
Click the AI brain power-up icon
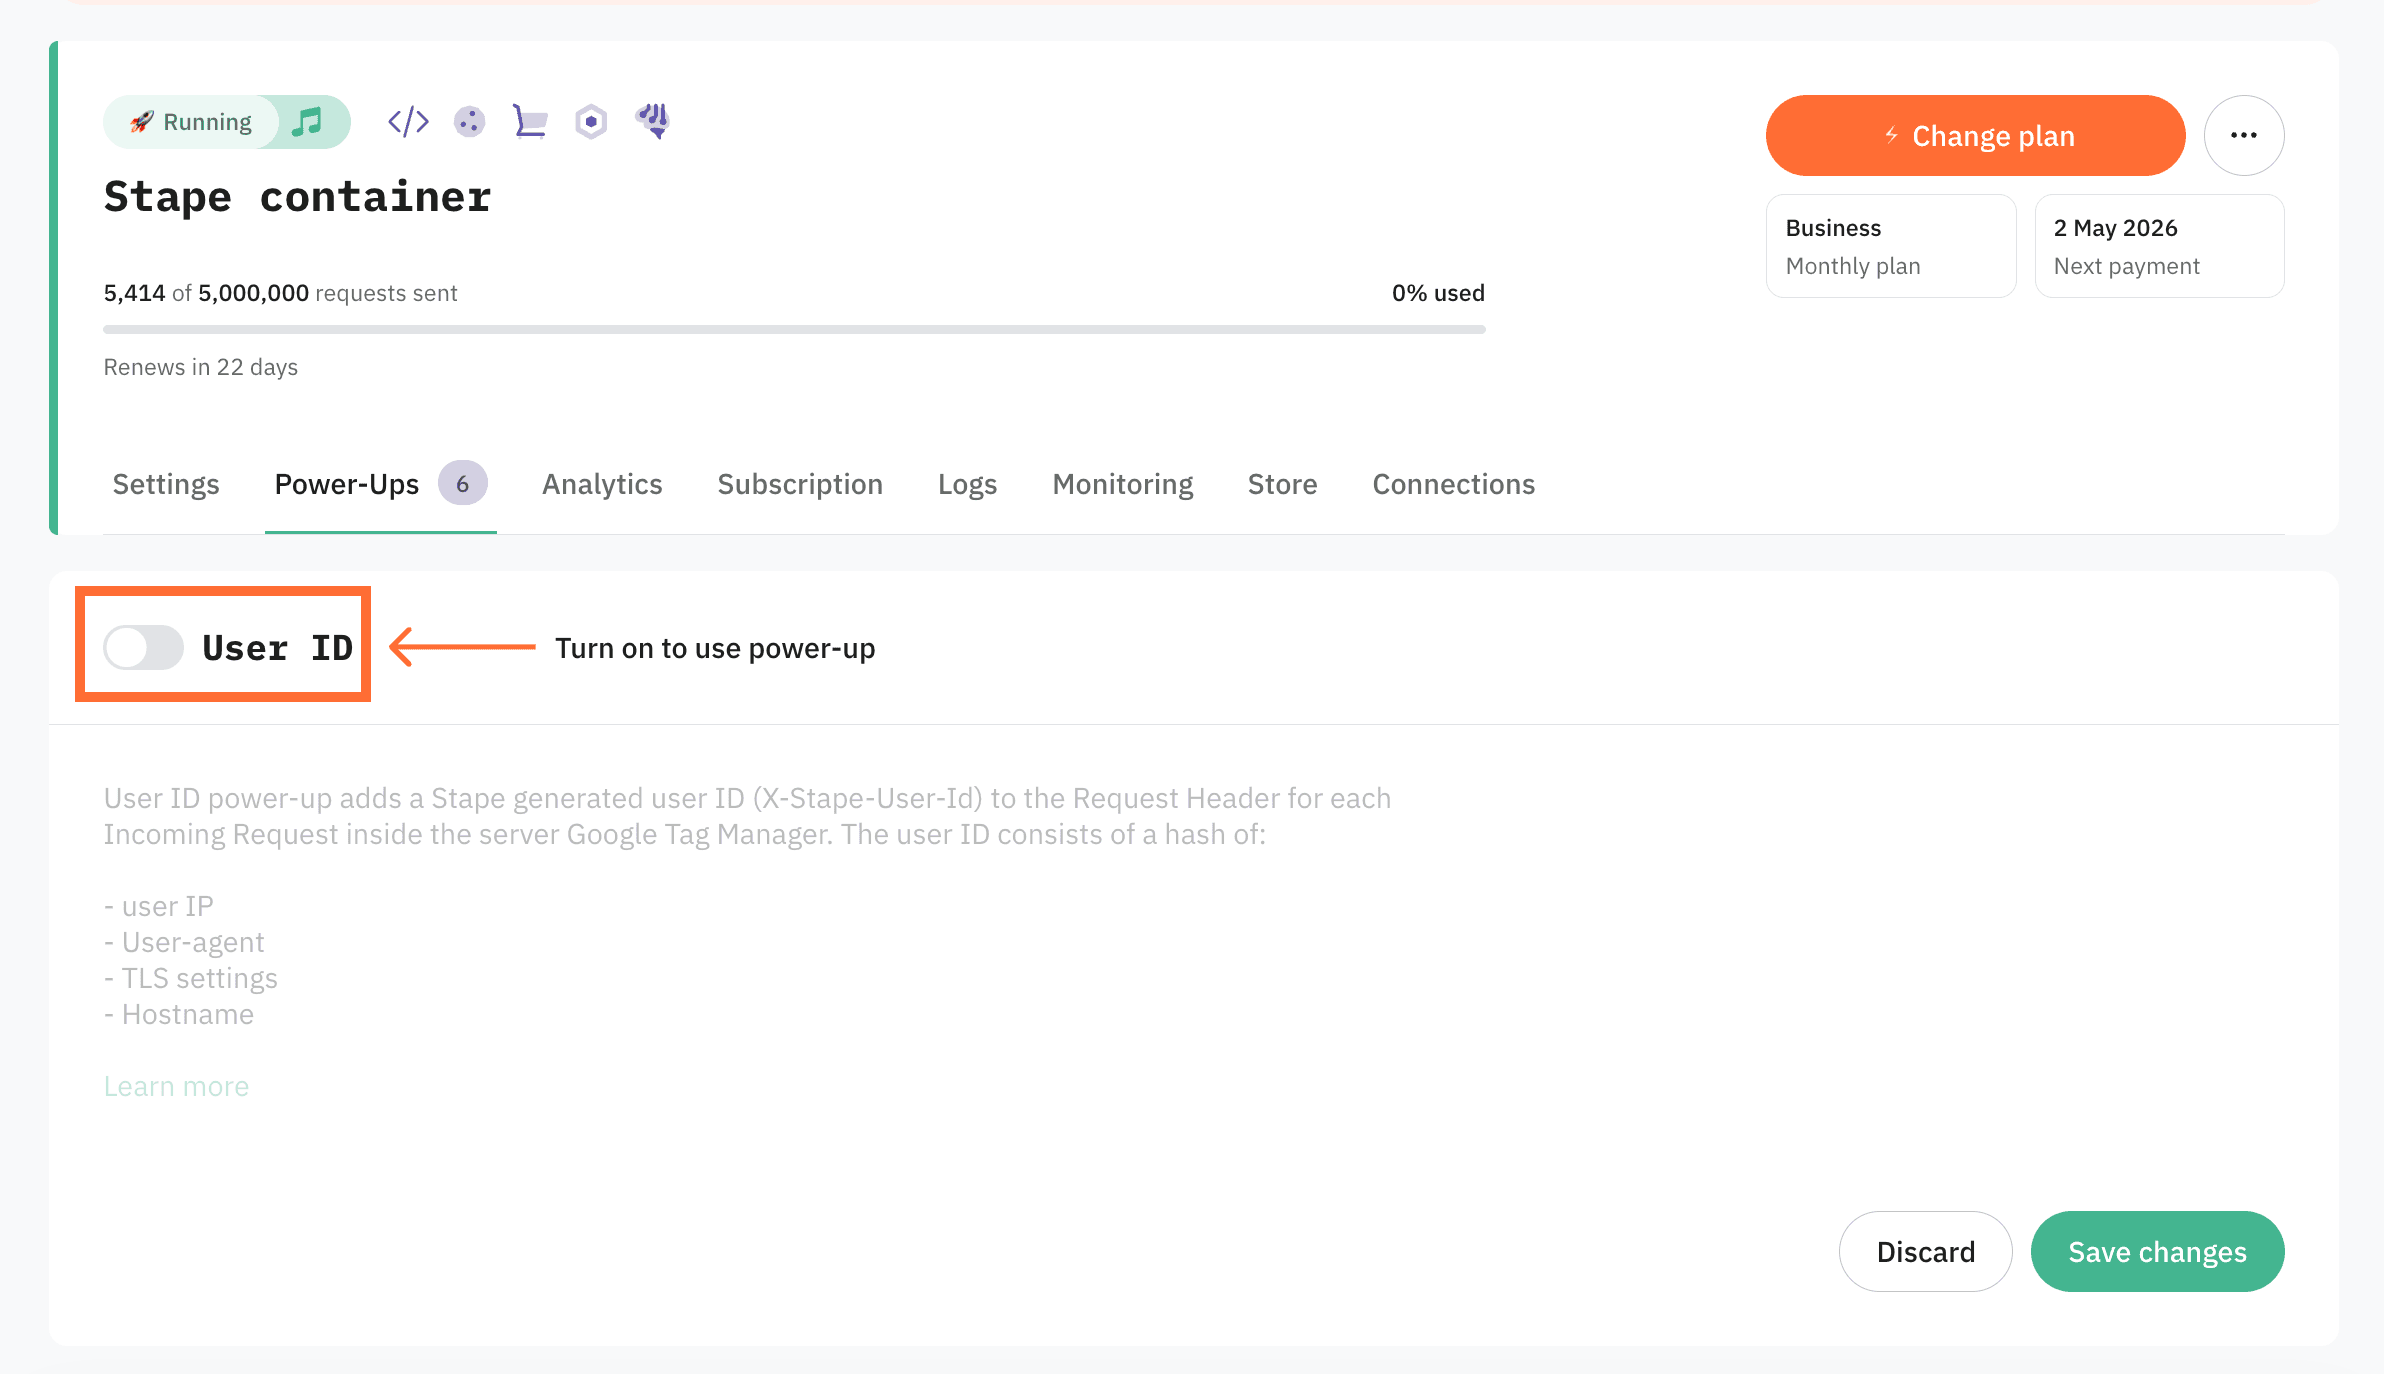tap(653, 121)
